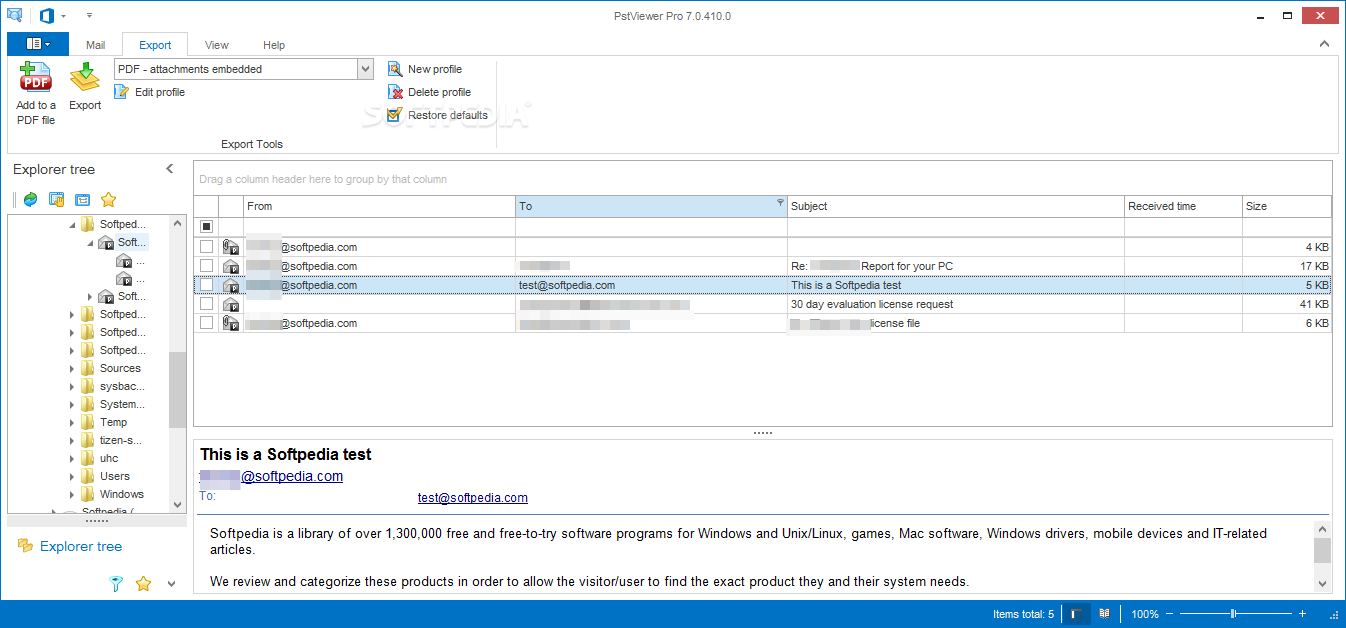Open the export profile dropdown

365,69
